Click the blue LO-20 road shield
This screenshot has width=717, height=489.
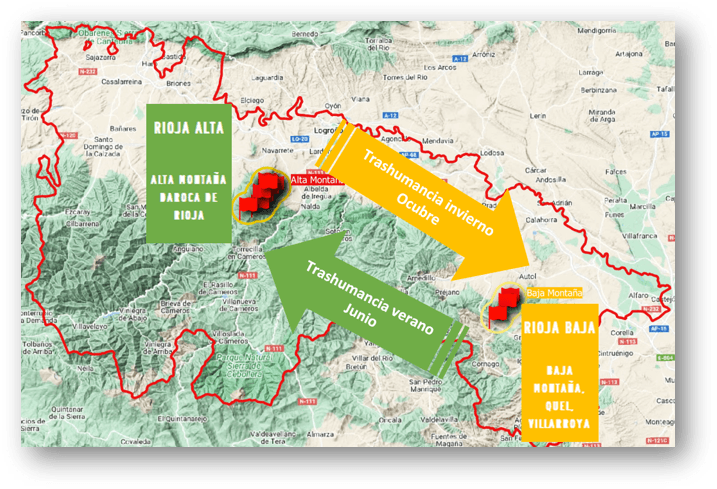point(300,139)
